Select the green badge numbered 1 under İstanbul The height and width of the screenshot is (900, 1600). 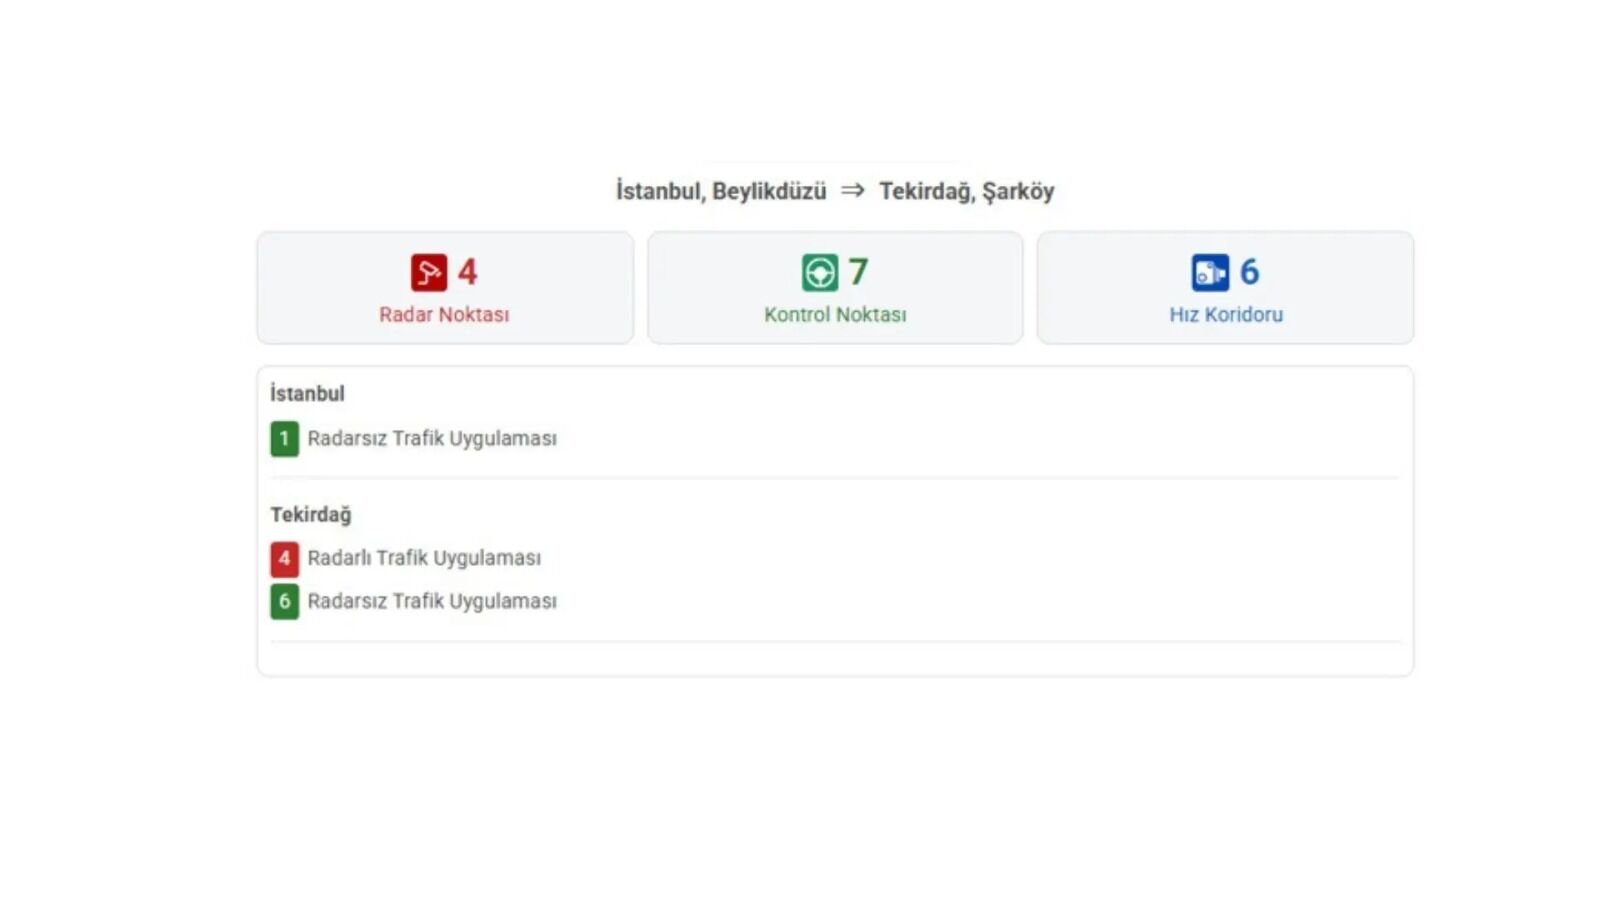(284, 439)
